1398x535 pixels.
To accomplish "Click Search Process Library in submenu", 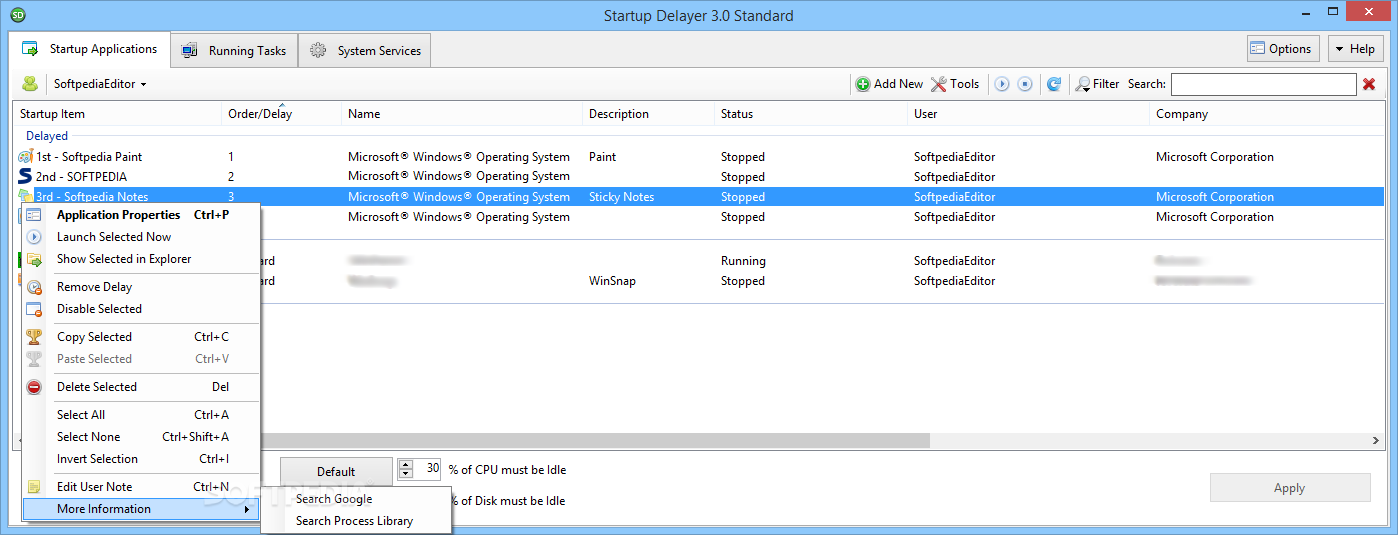I will 356,521.
